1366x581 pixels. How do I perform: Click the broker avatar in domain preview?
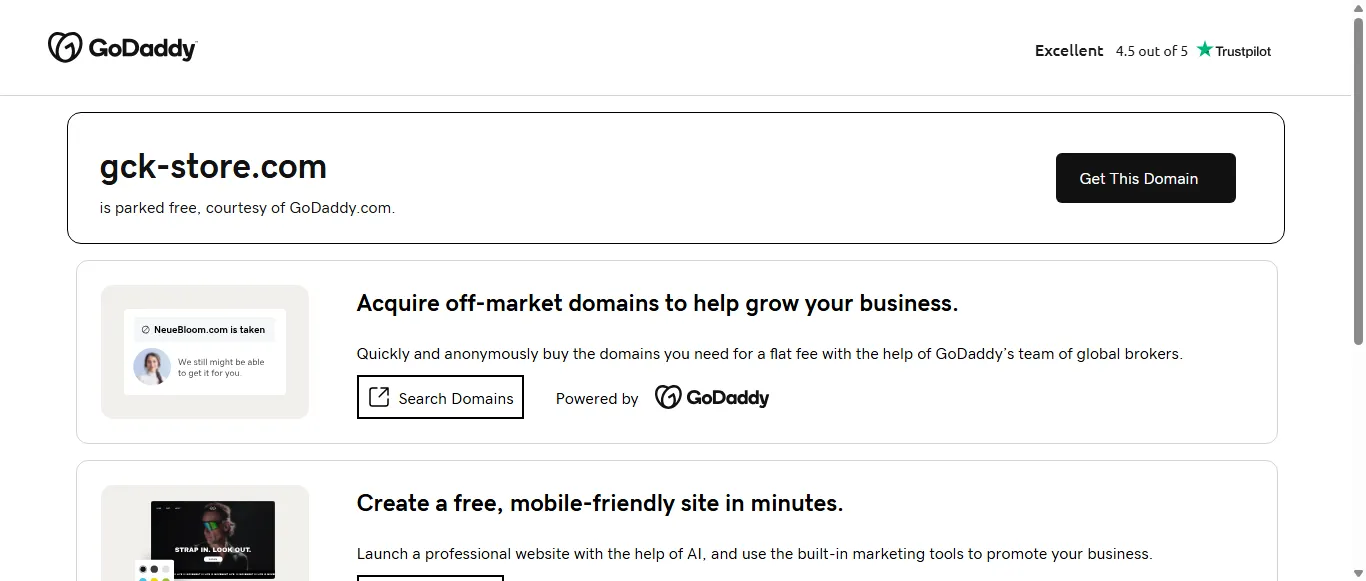pyautogui.click(x=152, y=366)
